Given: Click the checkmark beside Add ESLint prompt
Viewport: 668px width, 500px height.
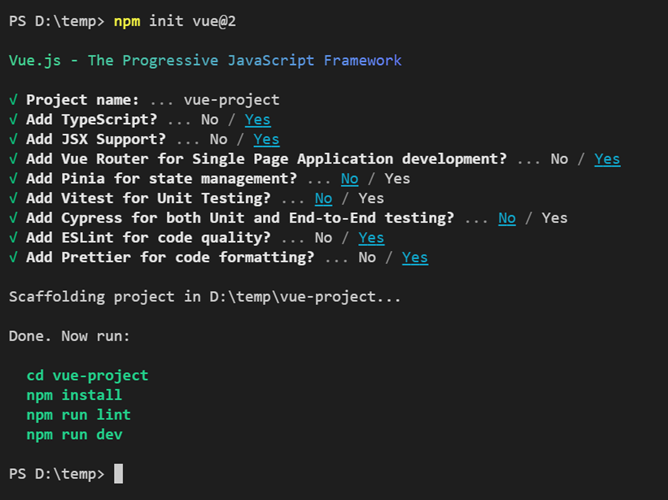Looking at the screenshot, I should point(13,238).
